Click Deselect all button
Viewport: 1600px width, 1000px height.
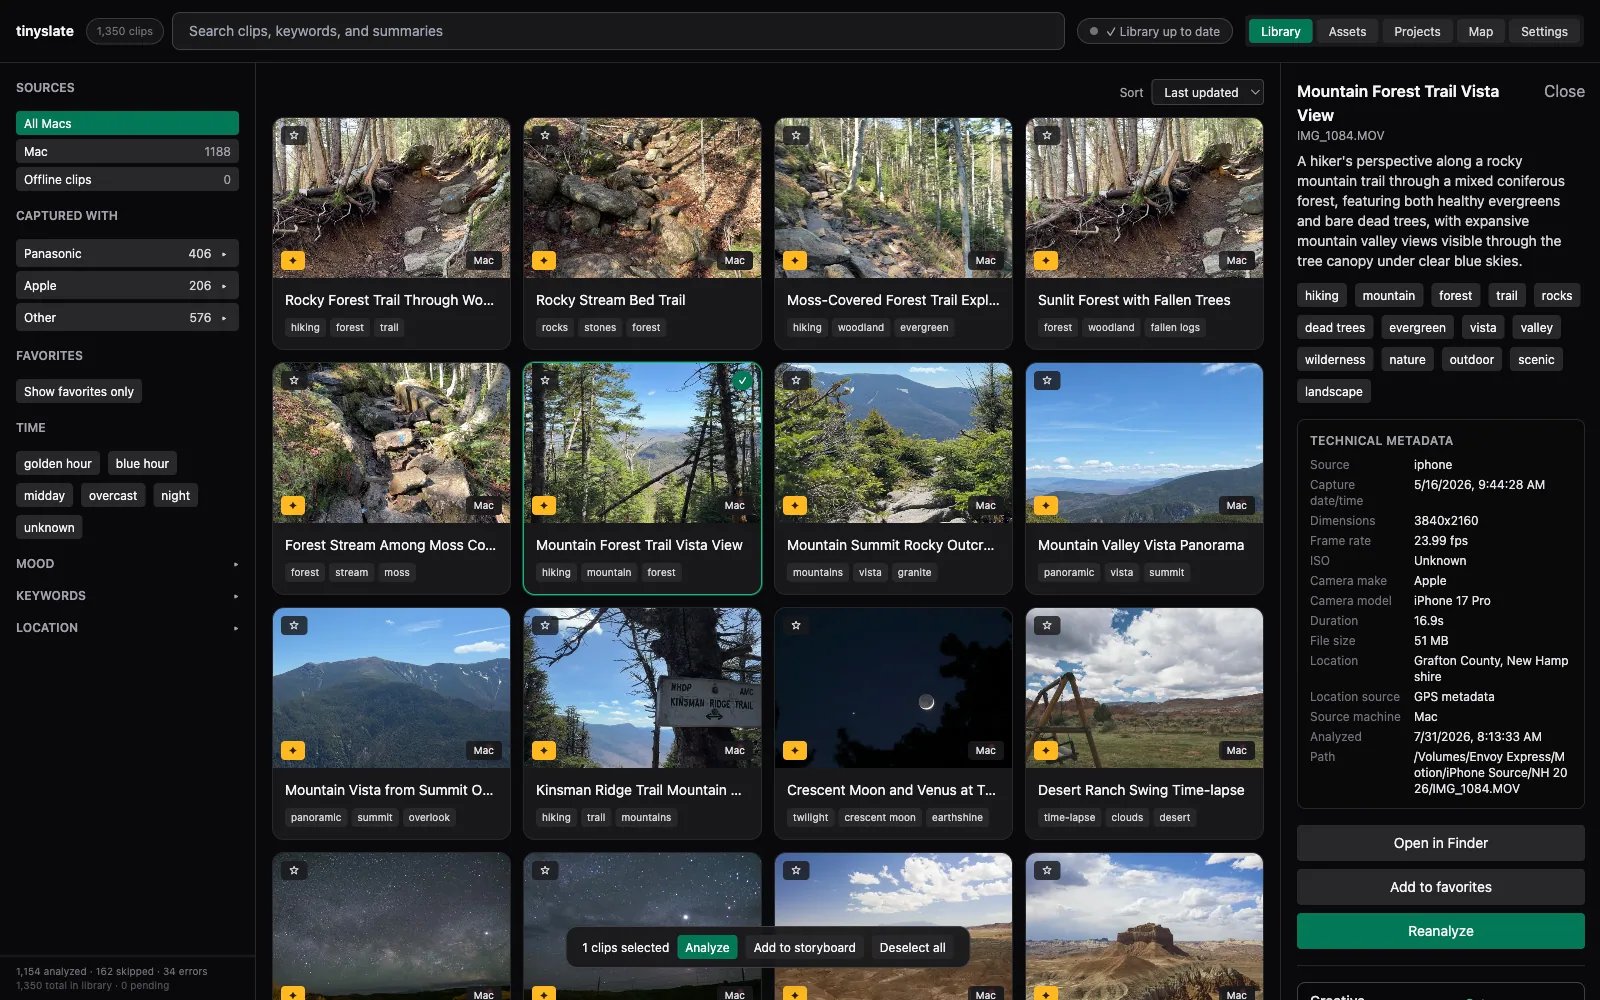point(912,947)
